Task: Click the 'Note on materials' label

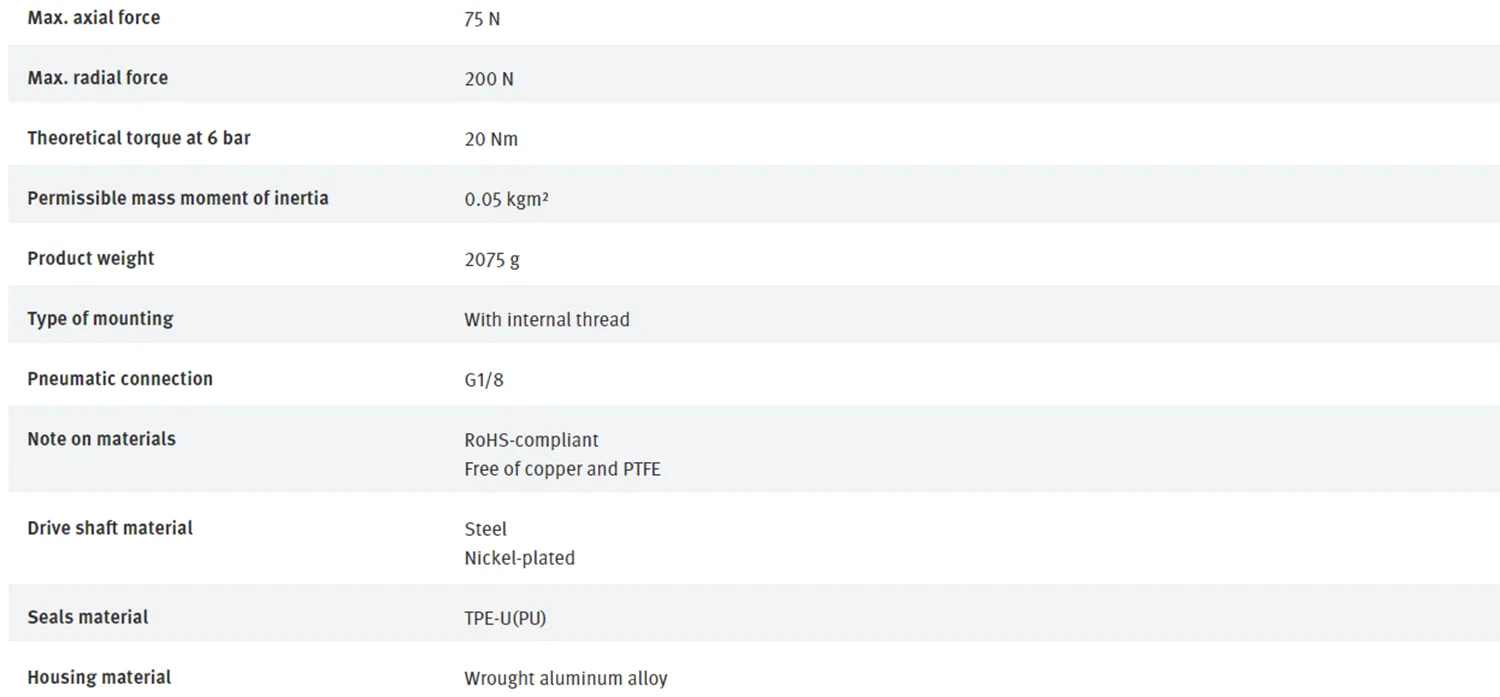Action: [101, 438]
